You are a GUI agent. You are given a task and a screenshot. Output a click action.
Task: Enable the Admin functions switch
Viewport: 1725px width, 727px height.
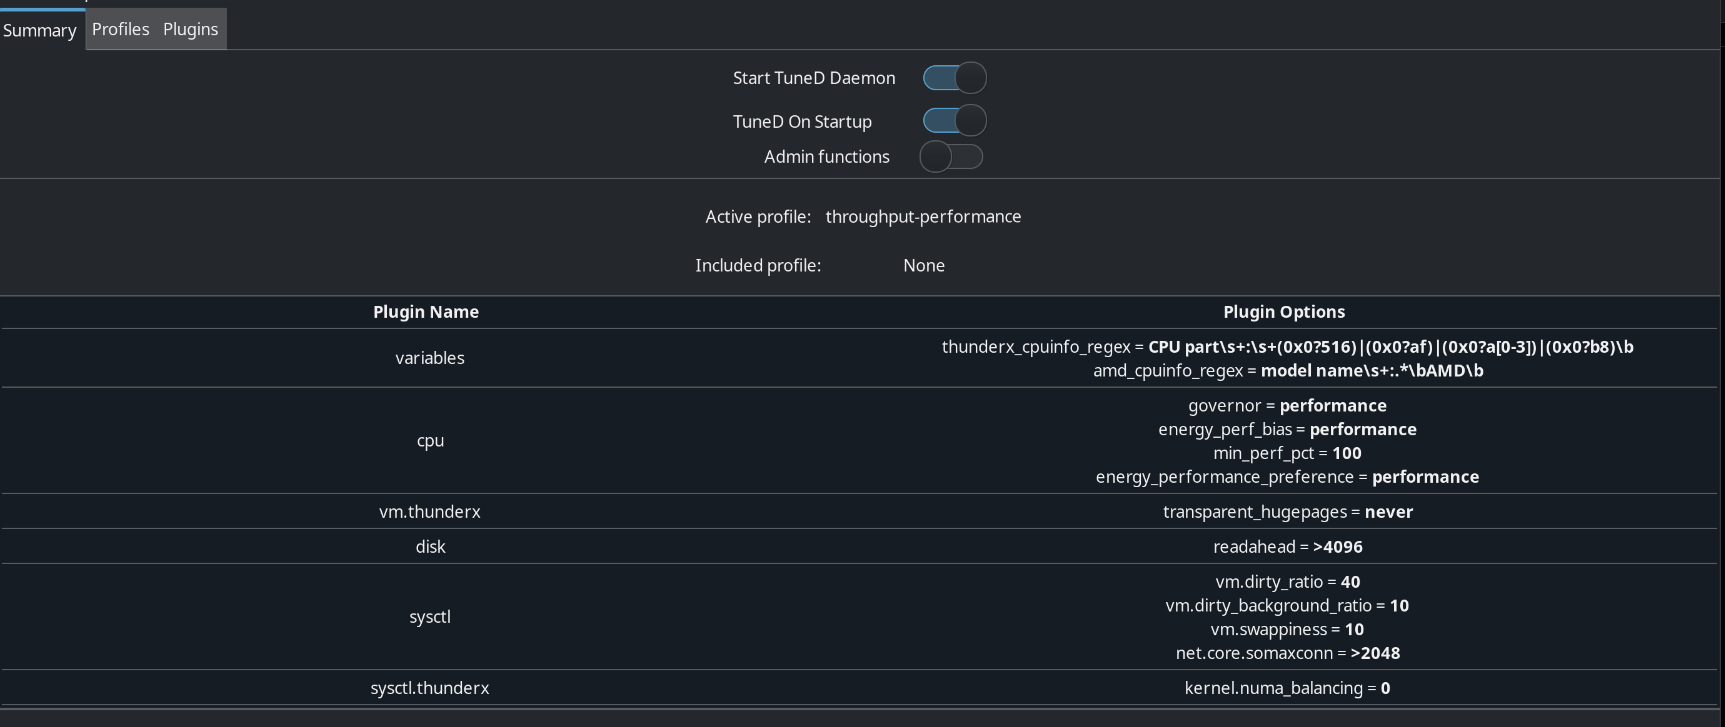tap(951, 157)
